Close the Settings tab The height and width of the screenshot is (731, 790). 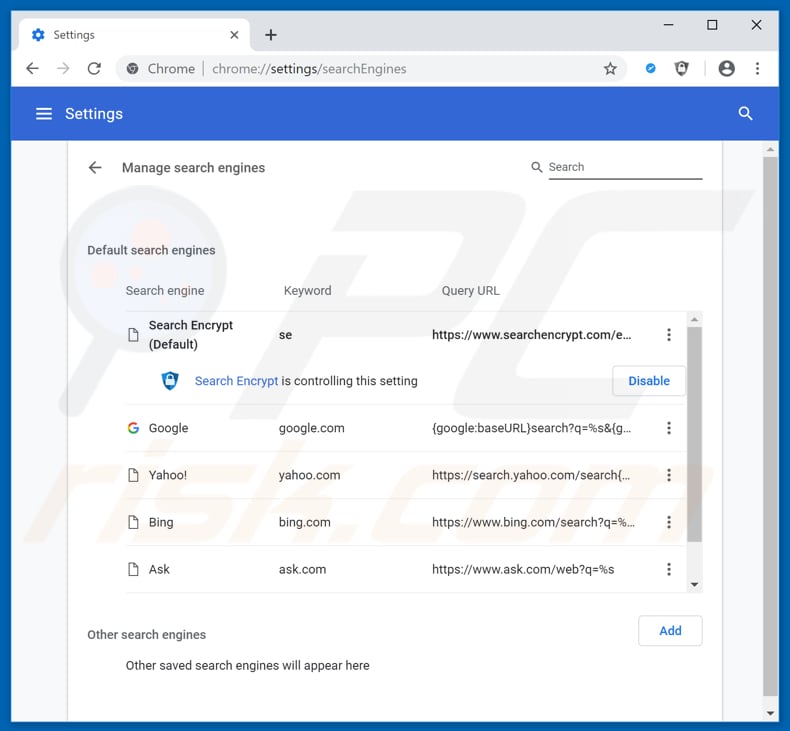click(x=234, y=35)
